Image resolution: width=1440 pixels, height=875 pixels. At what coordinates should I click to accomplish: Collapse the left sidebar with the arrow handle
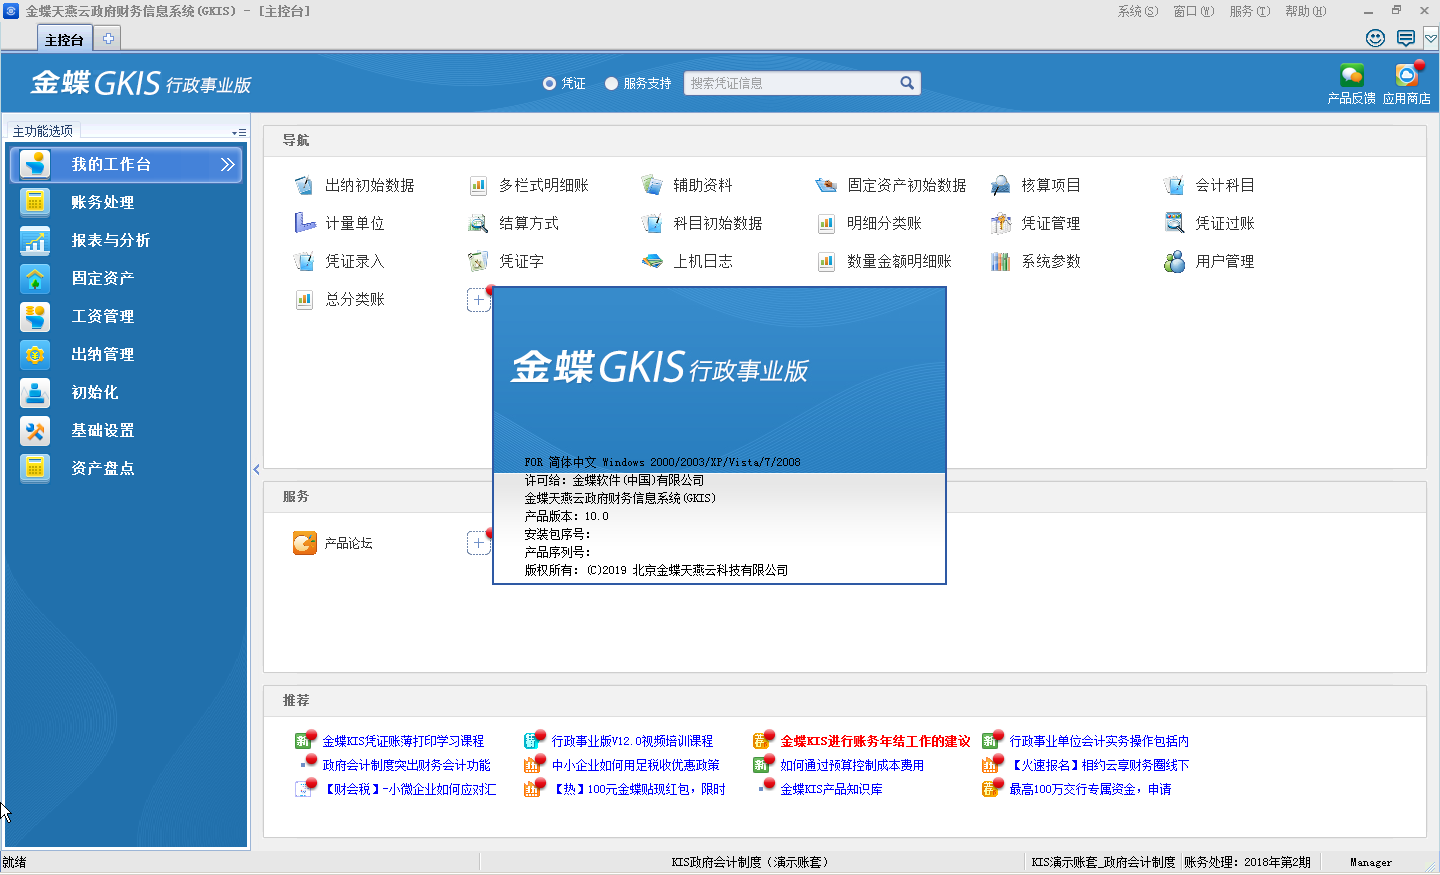(256, 469)
